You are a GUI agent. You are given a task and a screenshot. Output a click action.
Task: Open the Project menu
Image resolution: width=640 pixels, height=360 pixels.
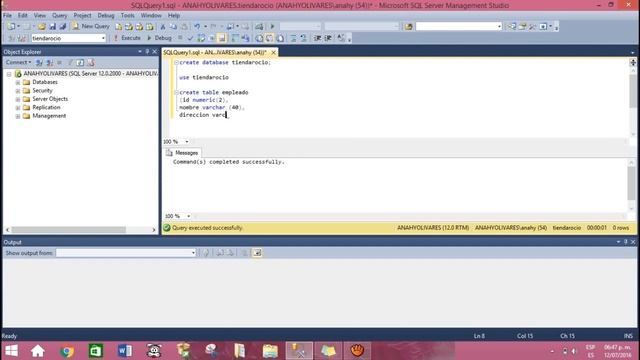click(82, 16)
